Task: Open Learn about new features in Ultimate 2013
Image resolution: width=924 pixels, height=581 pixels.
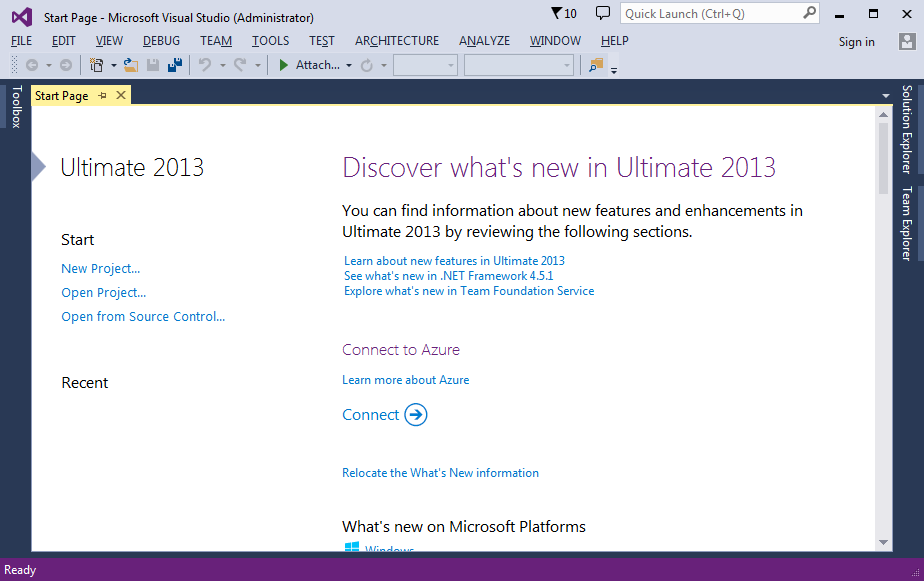Action: pos(454,260)
